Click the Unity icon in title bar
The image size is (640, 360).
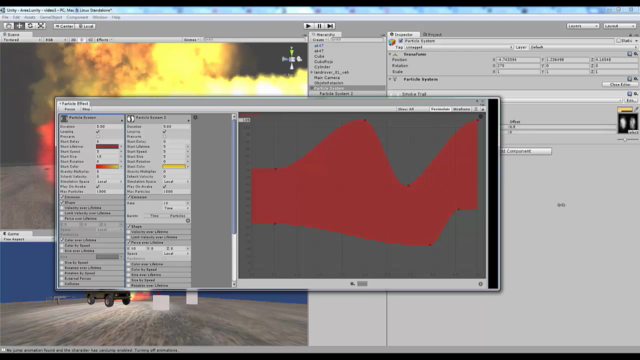tap(3, 10)
